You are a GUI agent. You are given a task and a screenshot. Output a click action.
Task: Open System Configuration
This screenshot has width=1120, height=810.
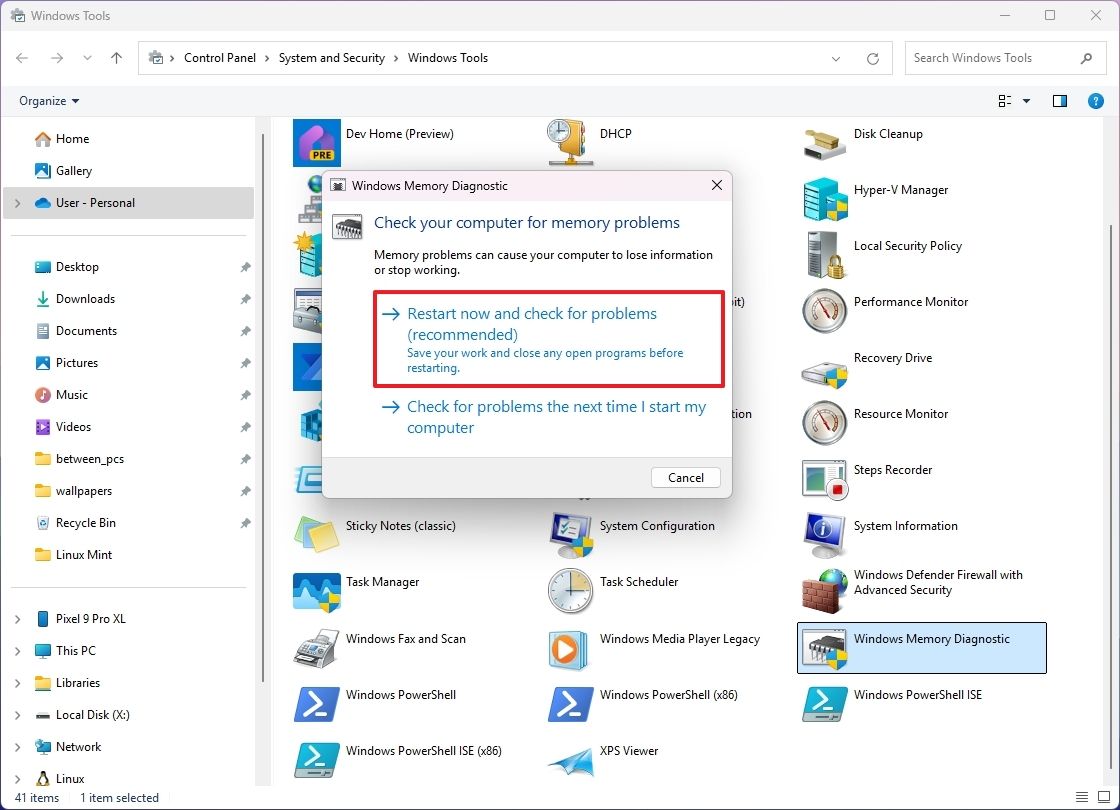pyautogui.click(x=656, y=525)
